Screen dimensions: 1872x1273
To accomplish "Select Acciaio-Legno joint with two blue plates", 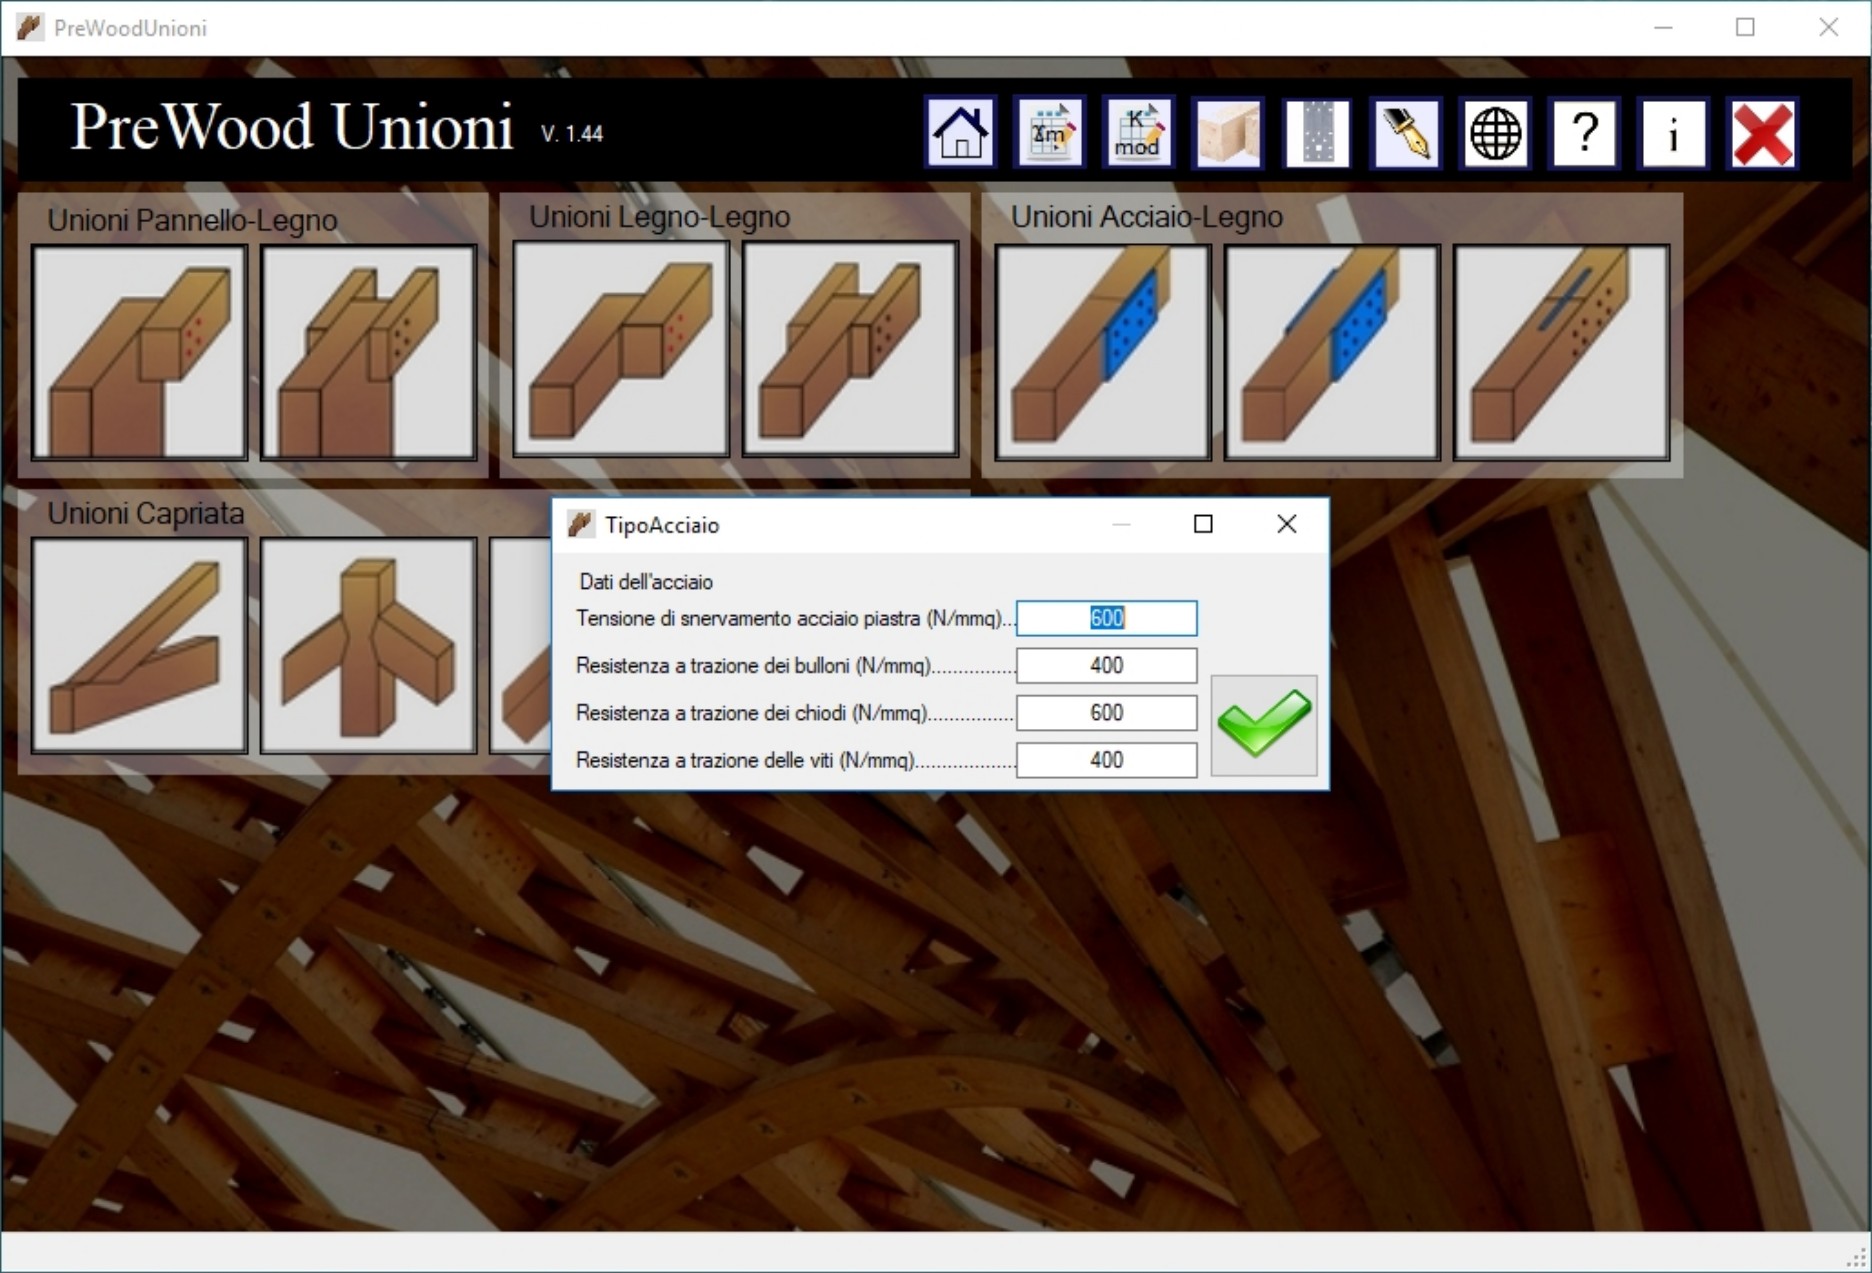I will click(x=1332, y=353).
